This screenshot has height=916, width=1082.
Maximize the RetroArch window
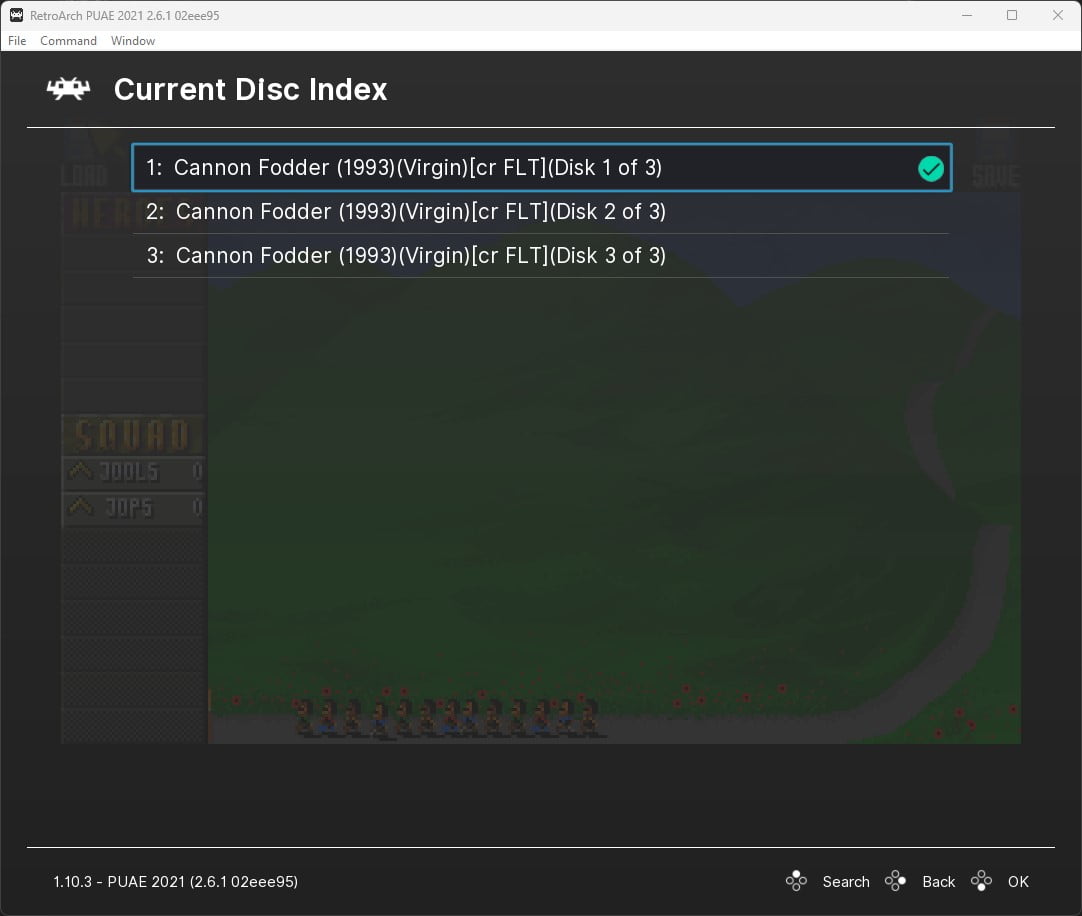1012,16
